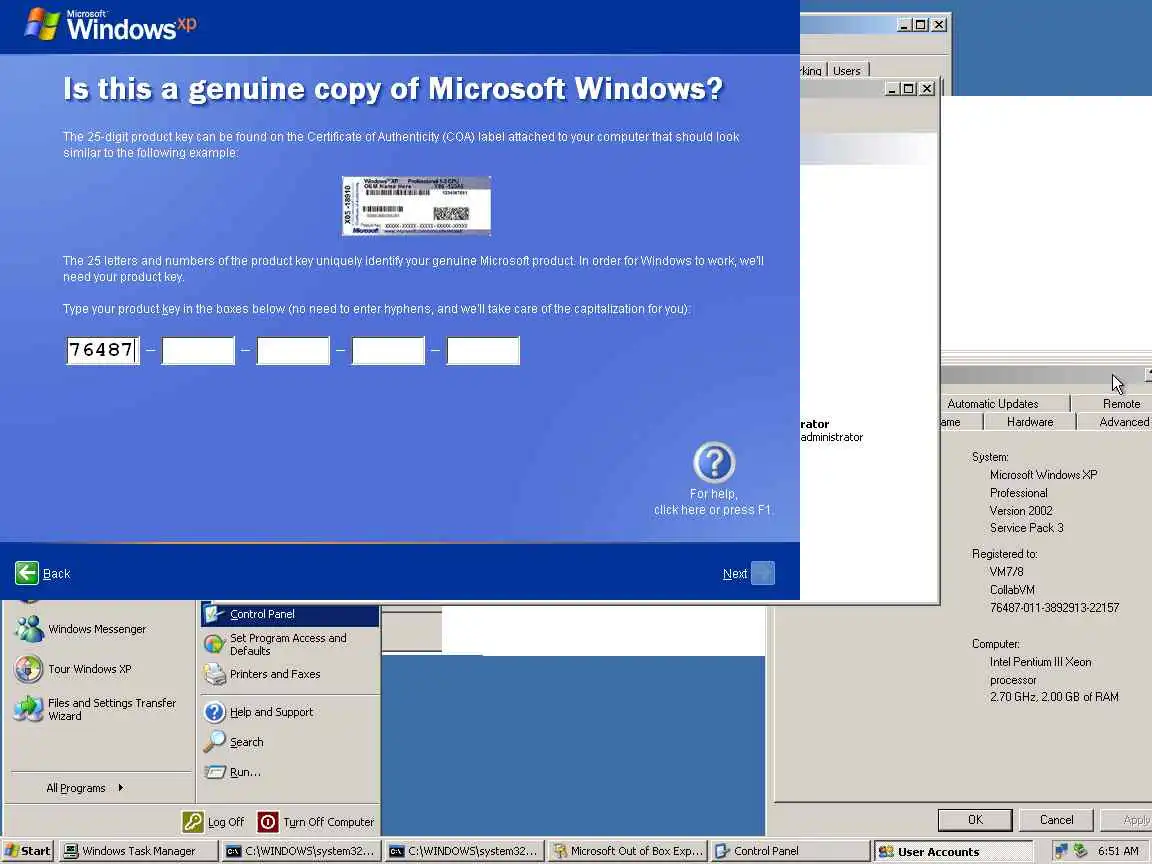This screenshot has width=1152, height=864.
Task: Switch to User Accounts taskbar item
Action: click(x=954, y=851)
